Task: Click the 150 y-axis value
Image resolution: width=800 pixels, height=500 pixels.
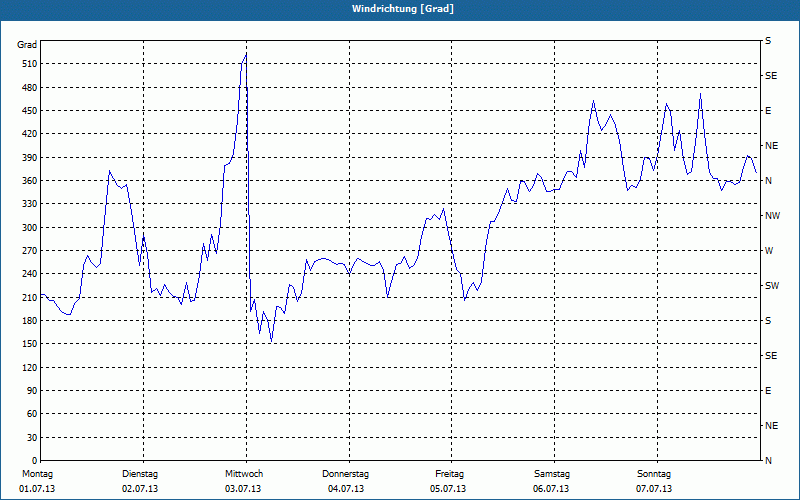Action: coord(29,344)
